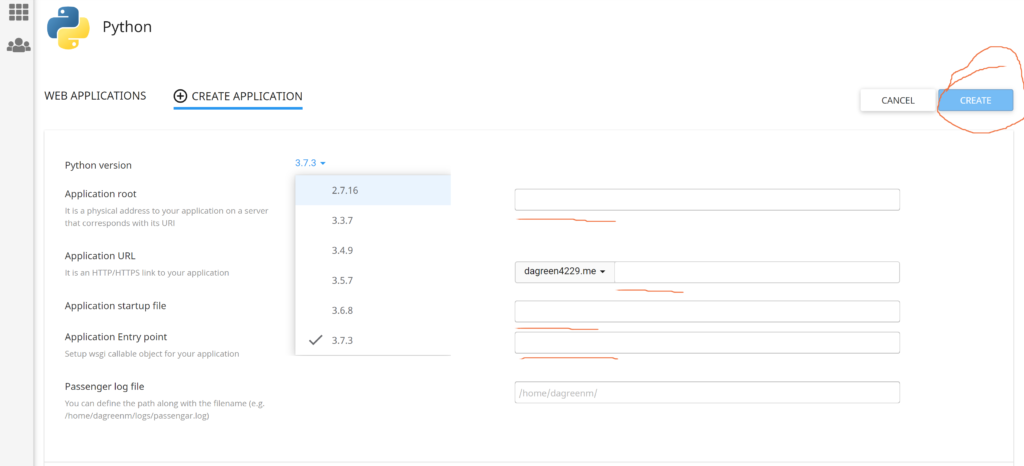
Task: Click the blue CREATE button
Action: tap(976, 101)
